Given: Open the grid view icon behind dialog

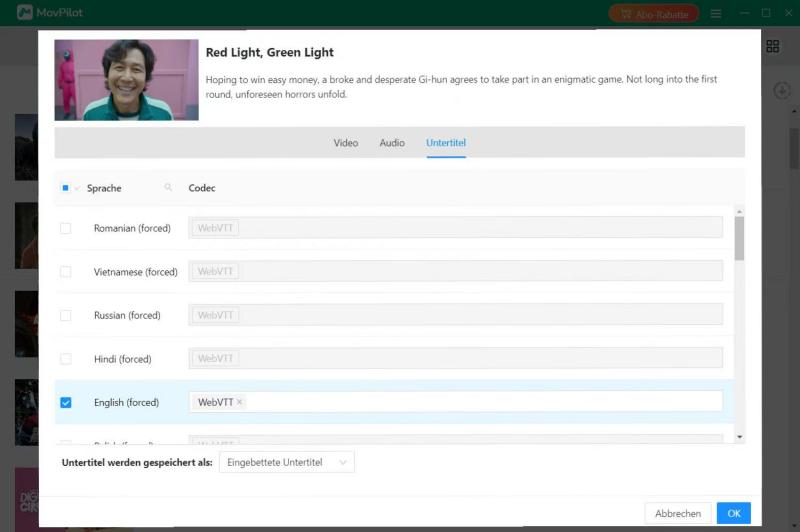Looking at the screenshot, I should (x=772, y=46).
